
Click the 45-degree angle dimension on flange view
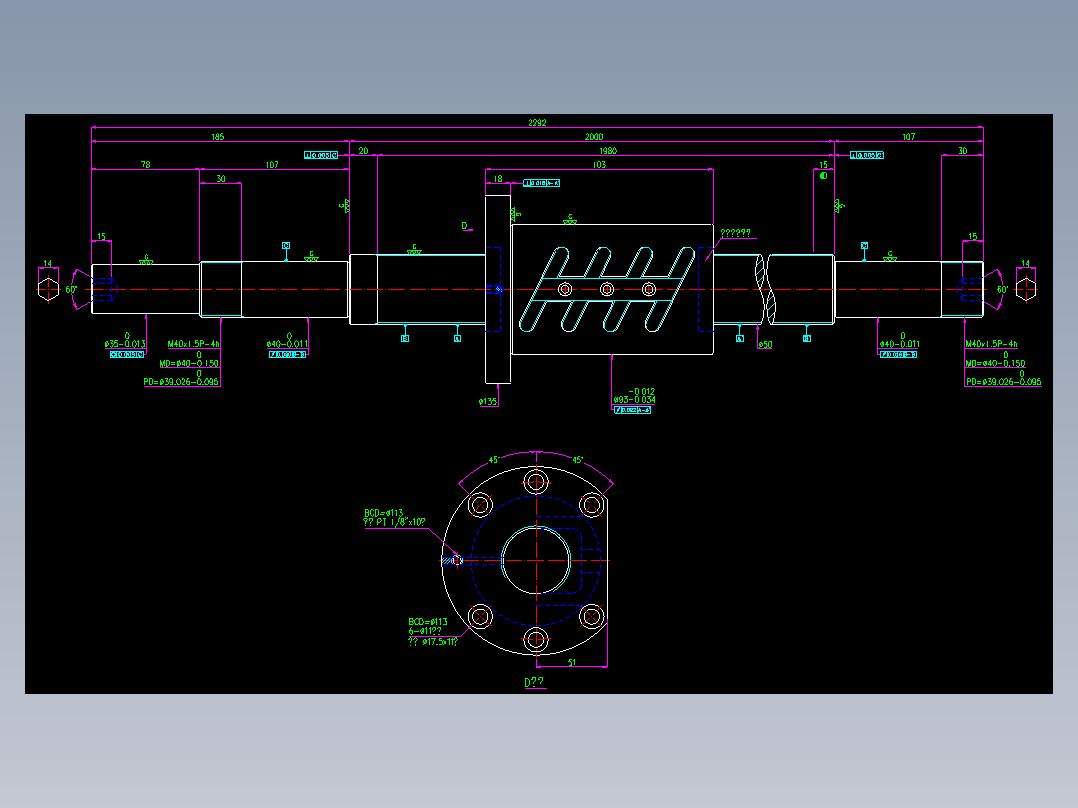[493, 459]
